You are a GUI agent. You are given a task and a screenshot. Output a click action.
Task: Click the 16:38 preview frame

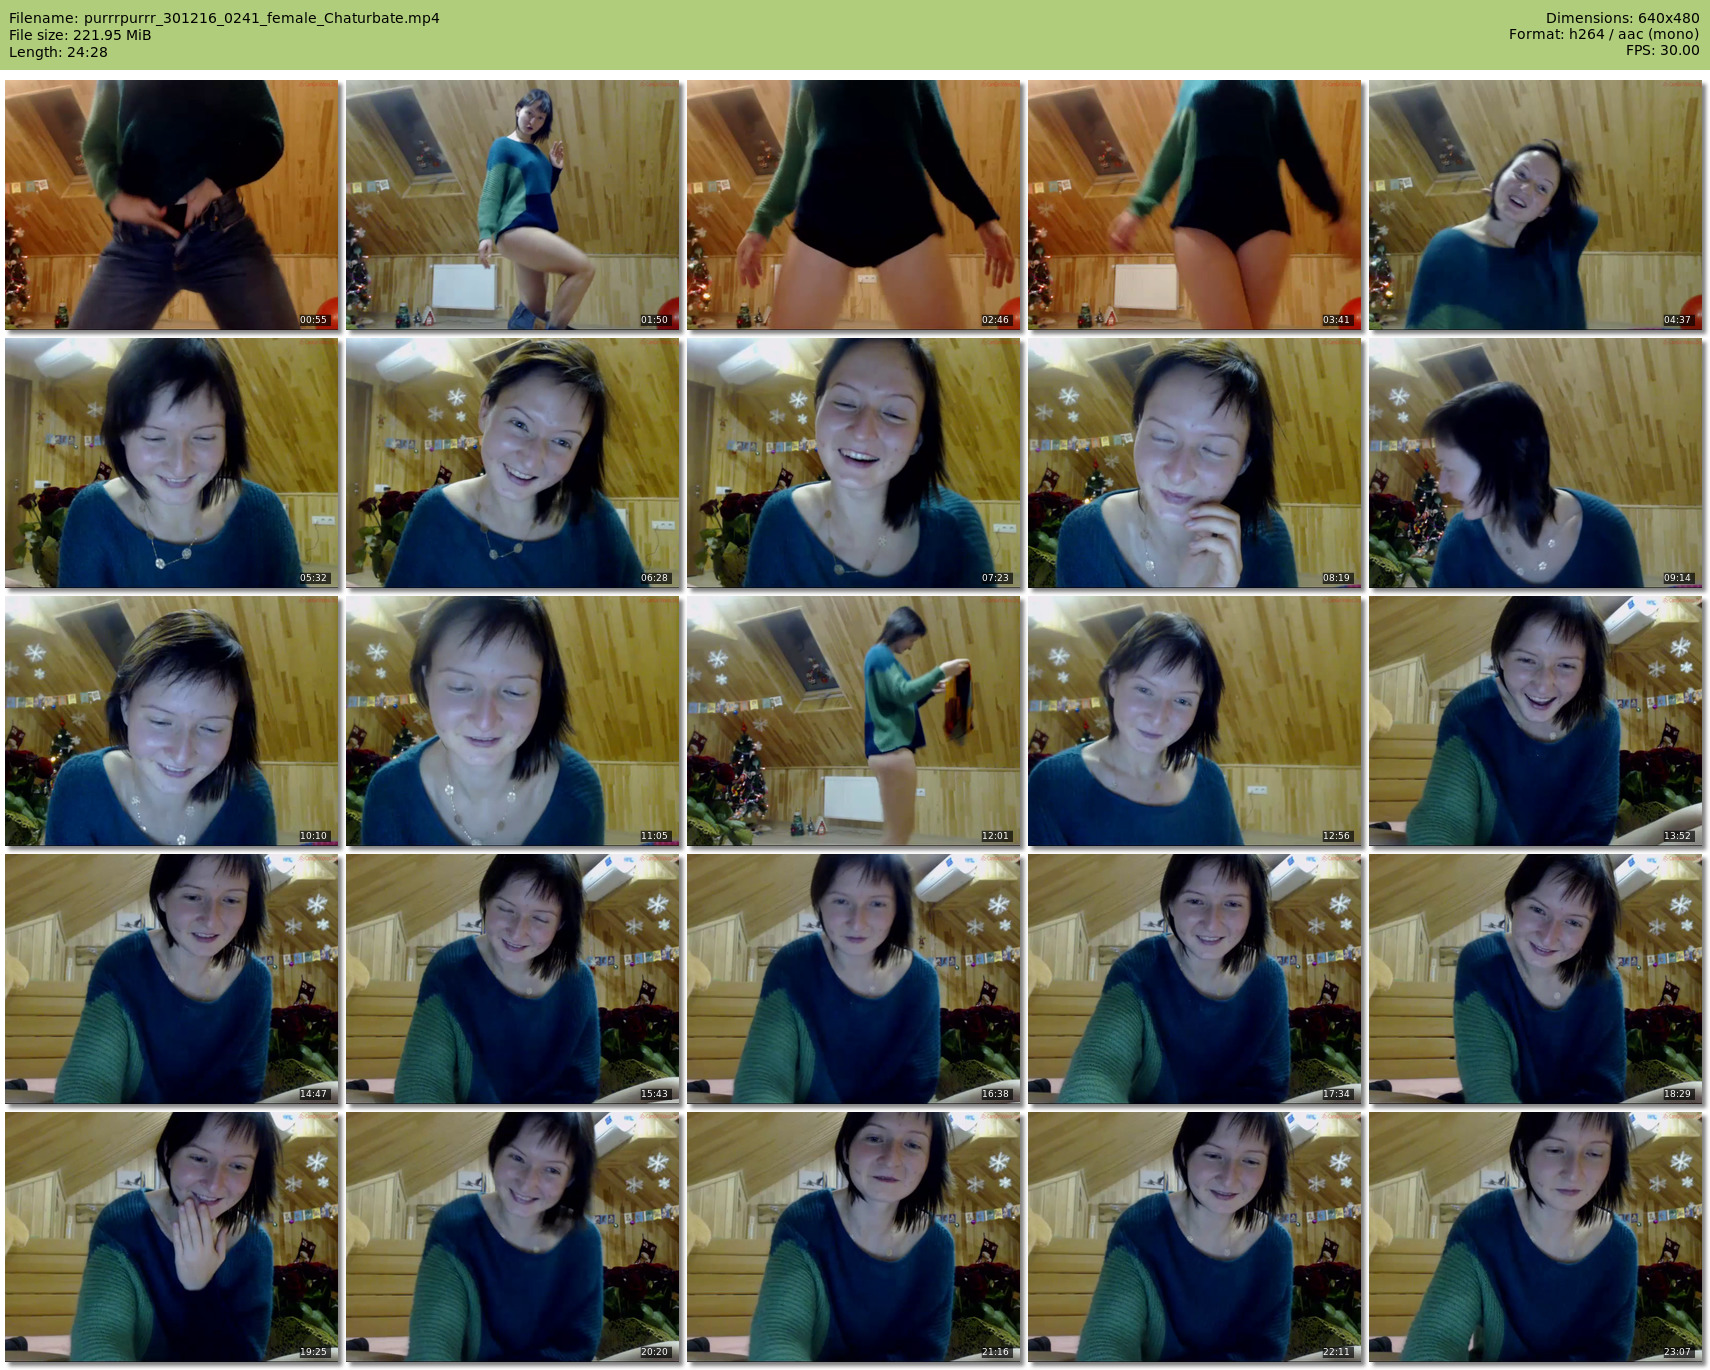854,979
